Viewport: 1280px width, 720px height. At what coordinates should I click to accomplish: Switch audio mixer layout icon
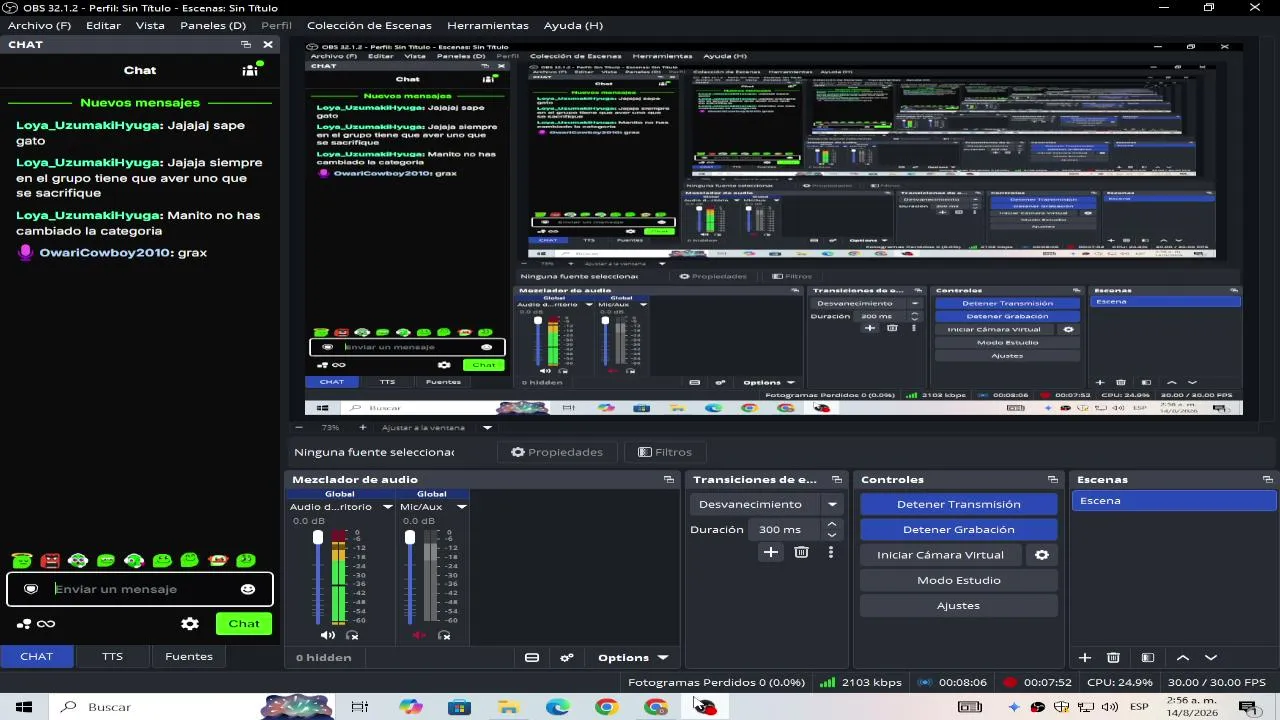[x=532, y=657]
